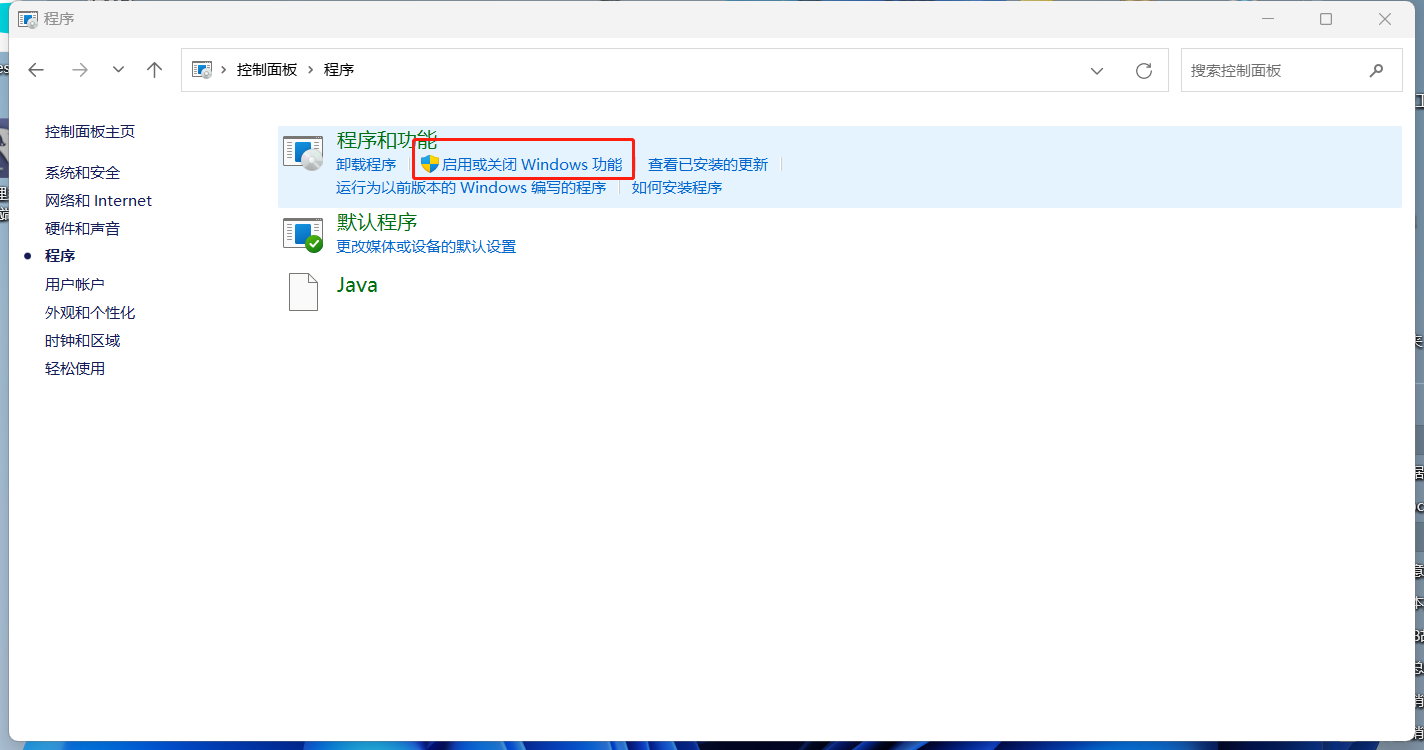Close the 程序 window

click(1385, 19)
